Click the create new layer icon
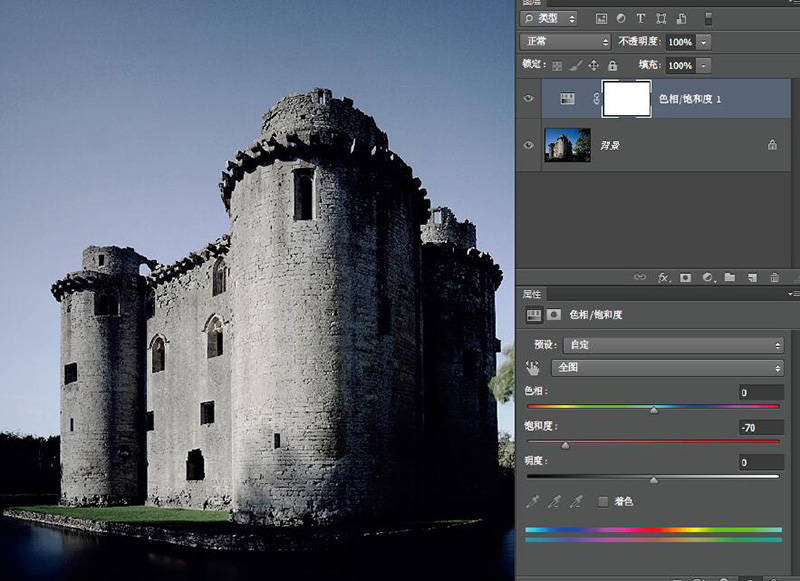This screenshot has width=800, height=581. (x=752, y=277)
